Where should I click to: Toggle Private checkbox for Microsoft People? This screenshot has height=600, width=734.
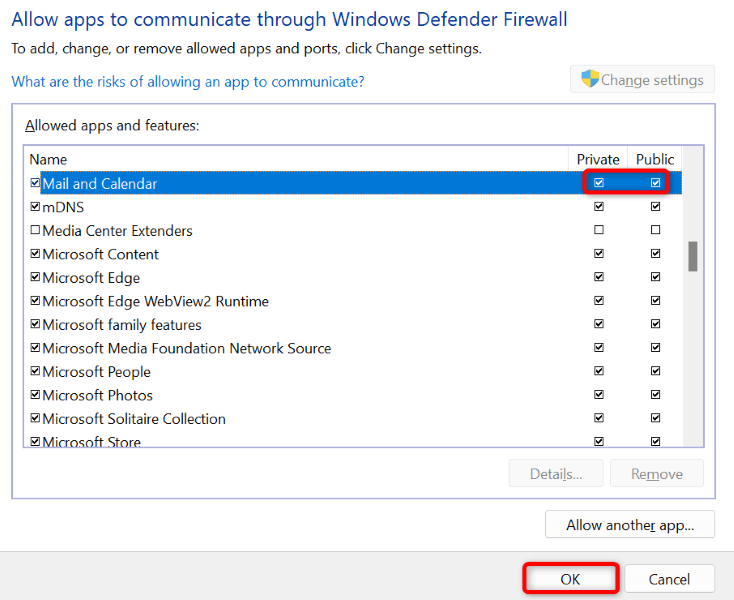[x=599, y=371]
